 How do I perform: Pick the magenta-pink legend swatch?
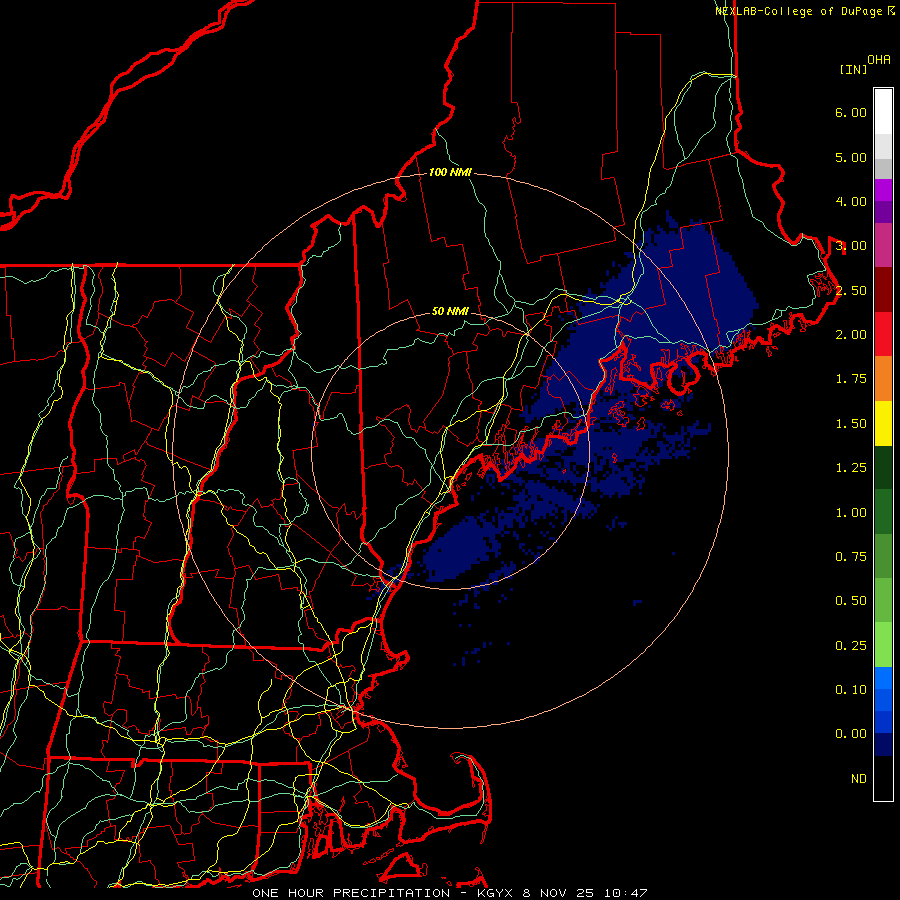coord(883,245)
